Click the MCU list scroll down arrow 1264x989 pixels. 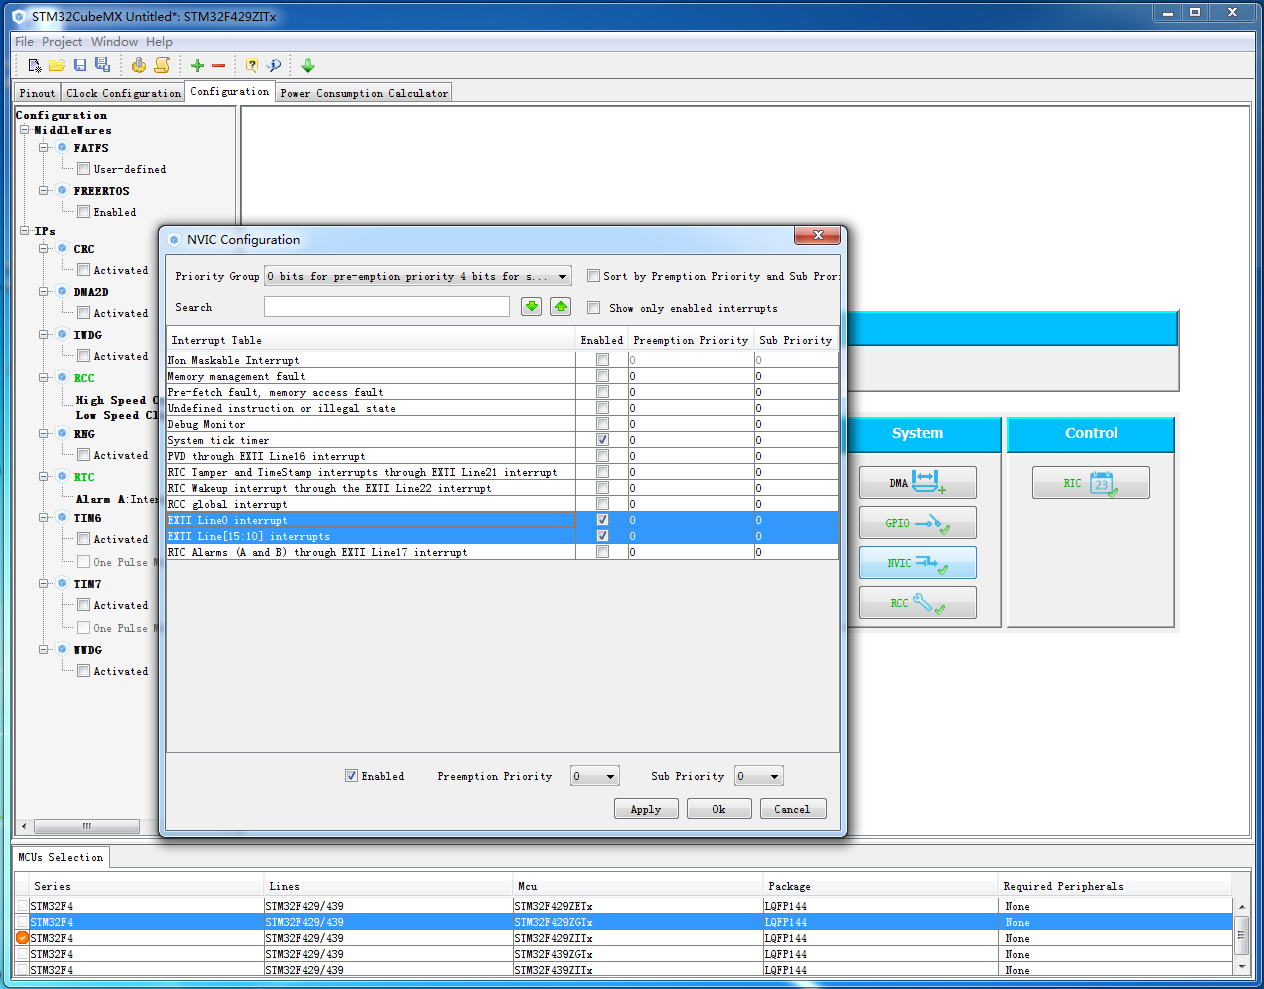1242,968
